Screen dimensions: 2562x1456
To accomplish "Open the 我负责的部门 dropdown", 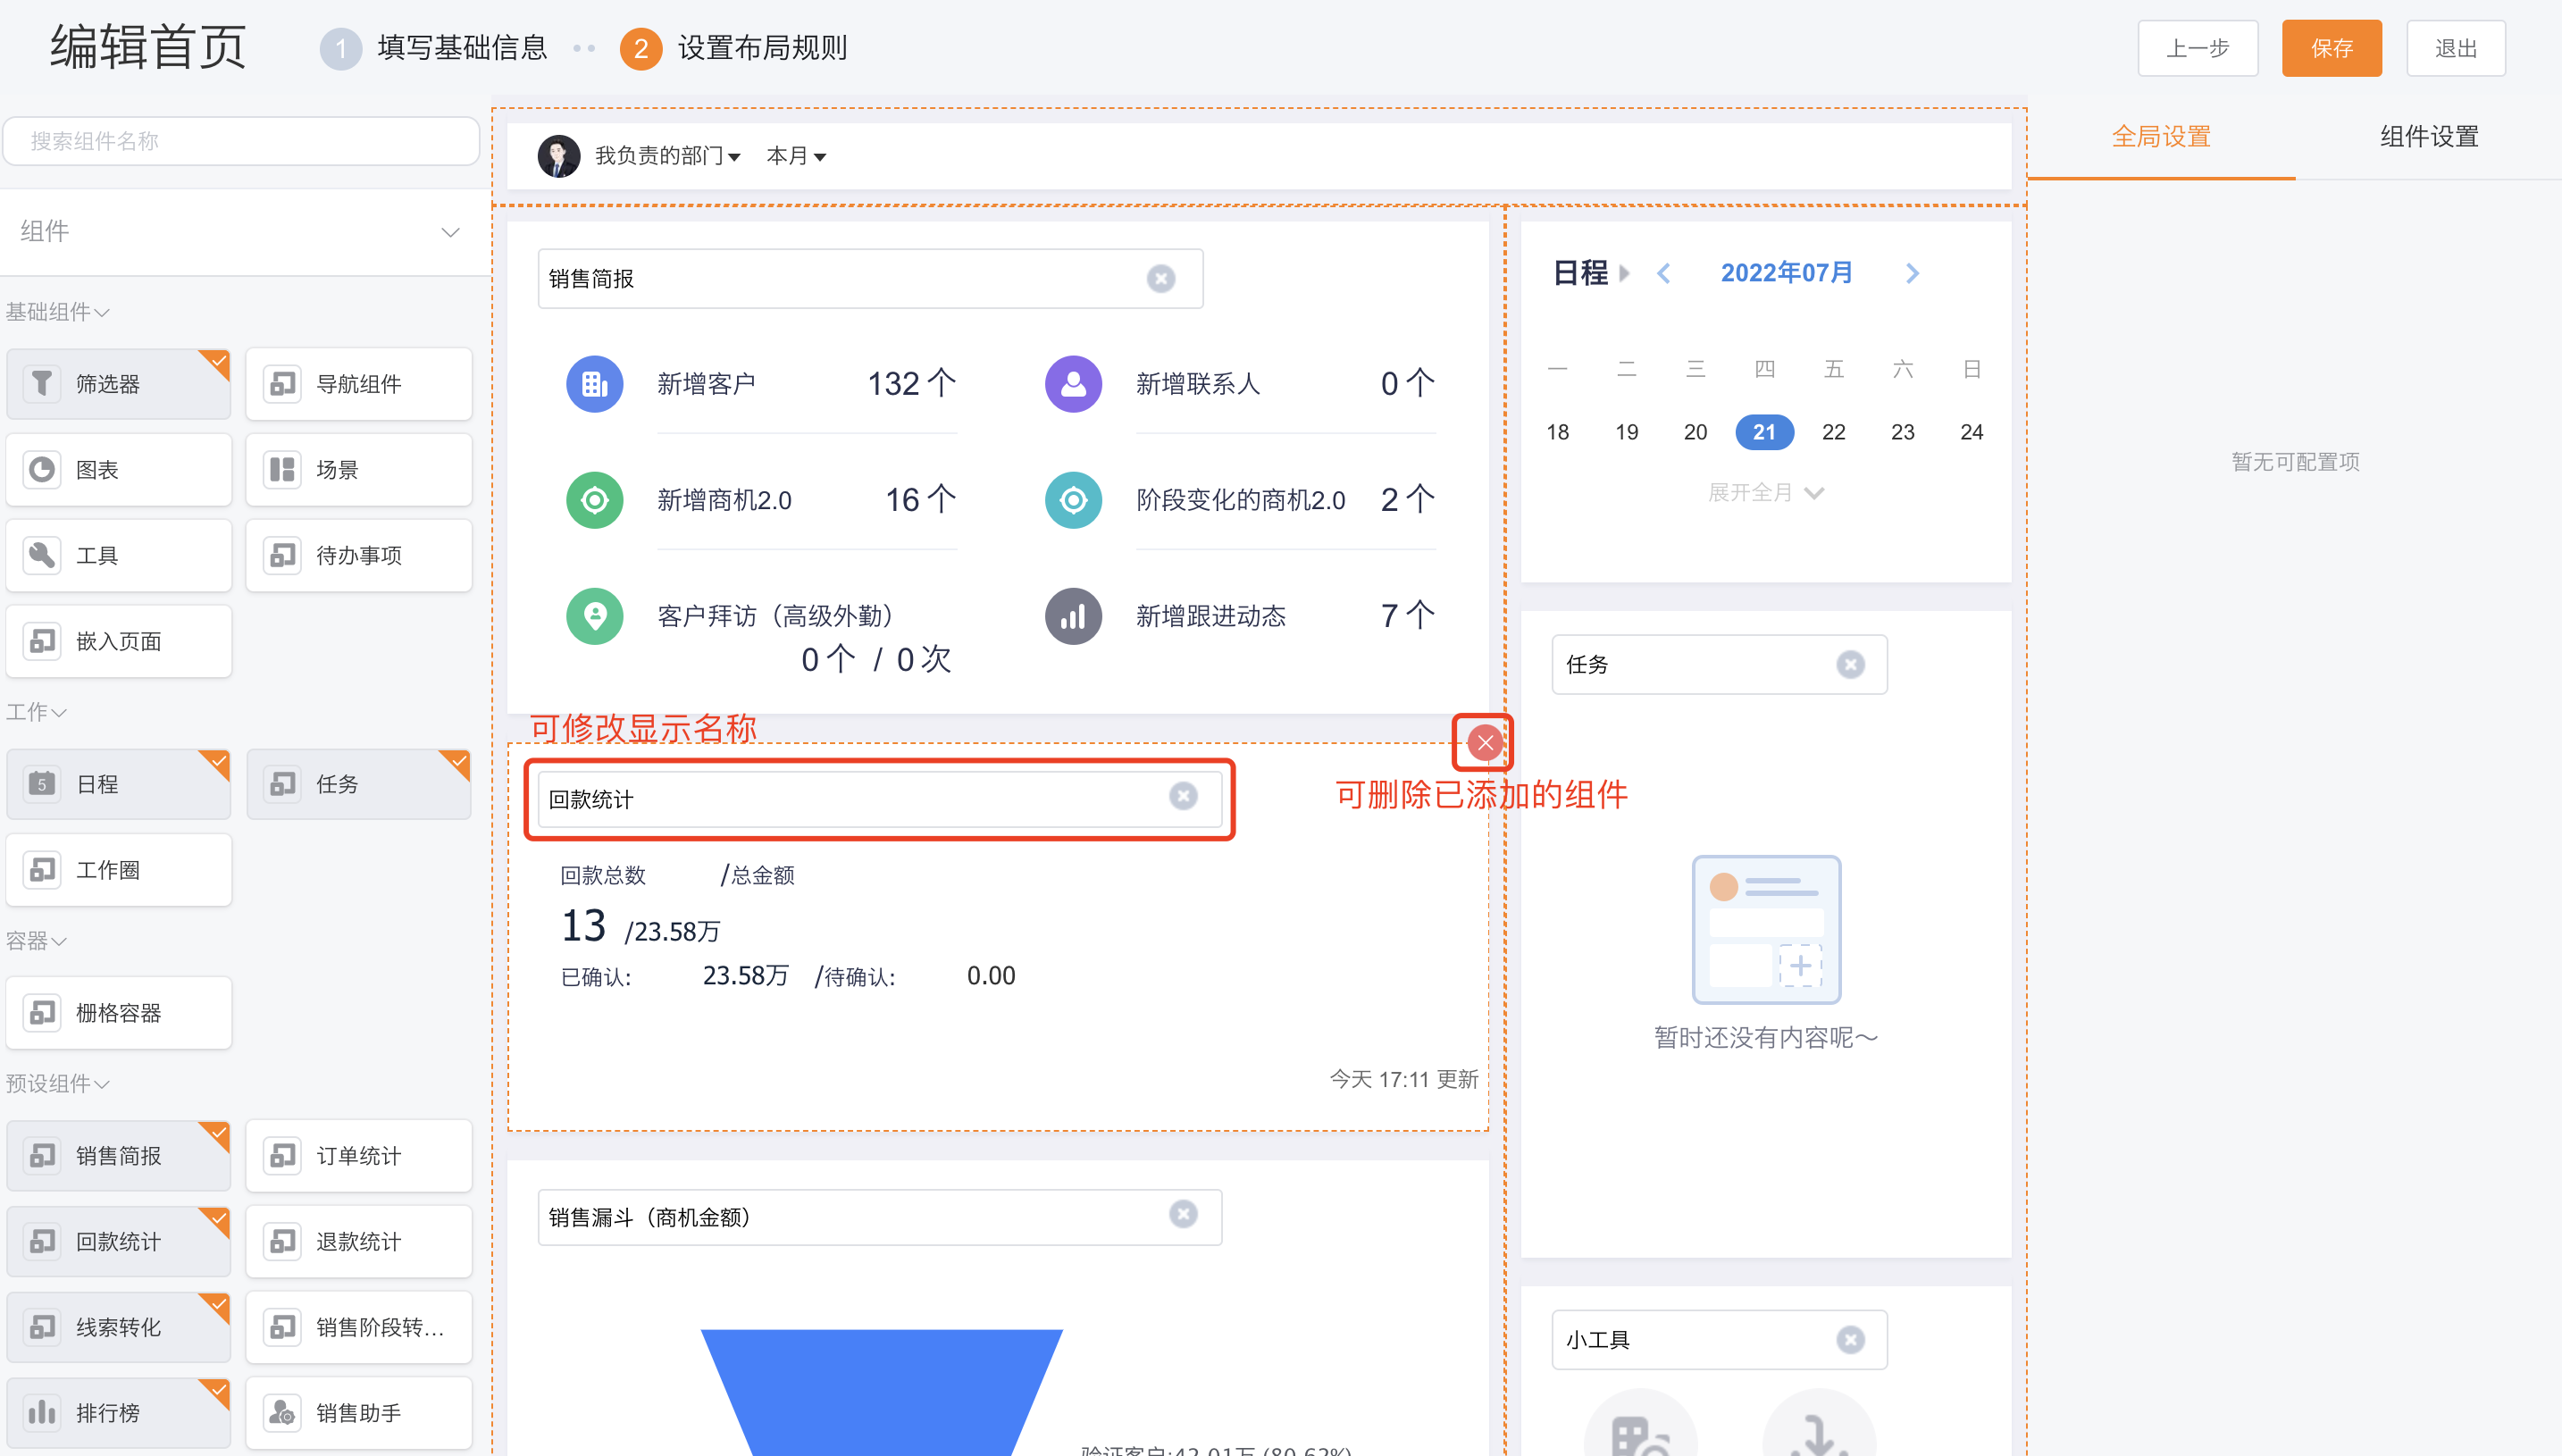I will [667, 156].
